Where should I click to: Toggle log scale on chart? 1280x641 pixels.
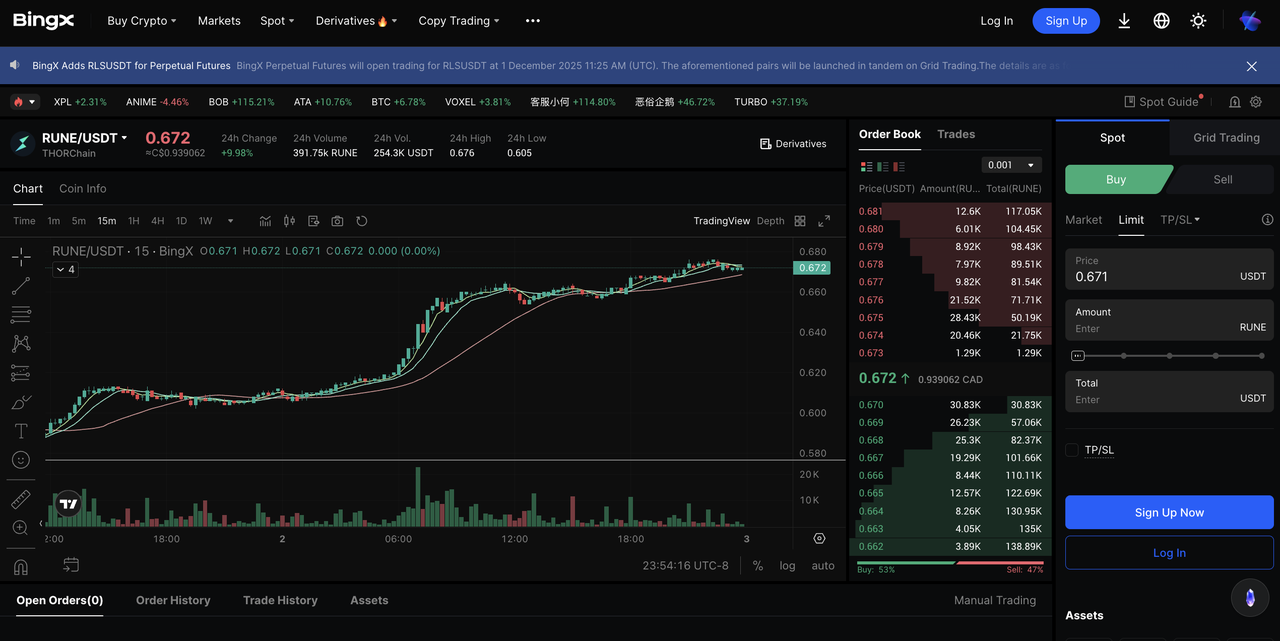(x=787, y=566)
